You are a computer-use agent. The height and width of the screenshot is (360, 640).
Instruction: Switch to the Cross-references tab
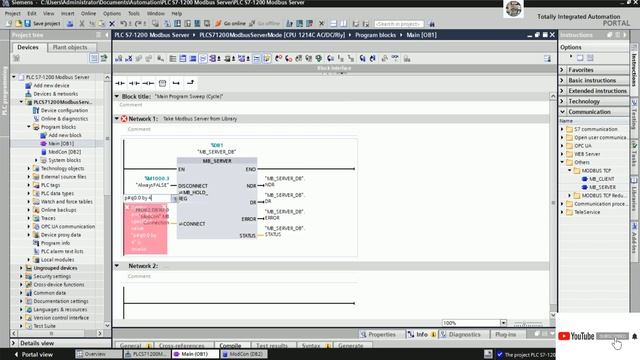(181, 346)
